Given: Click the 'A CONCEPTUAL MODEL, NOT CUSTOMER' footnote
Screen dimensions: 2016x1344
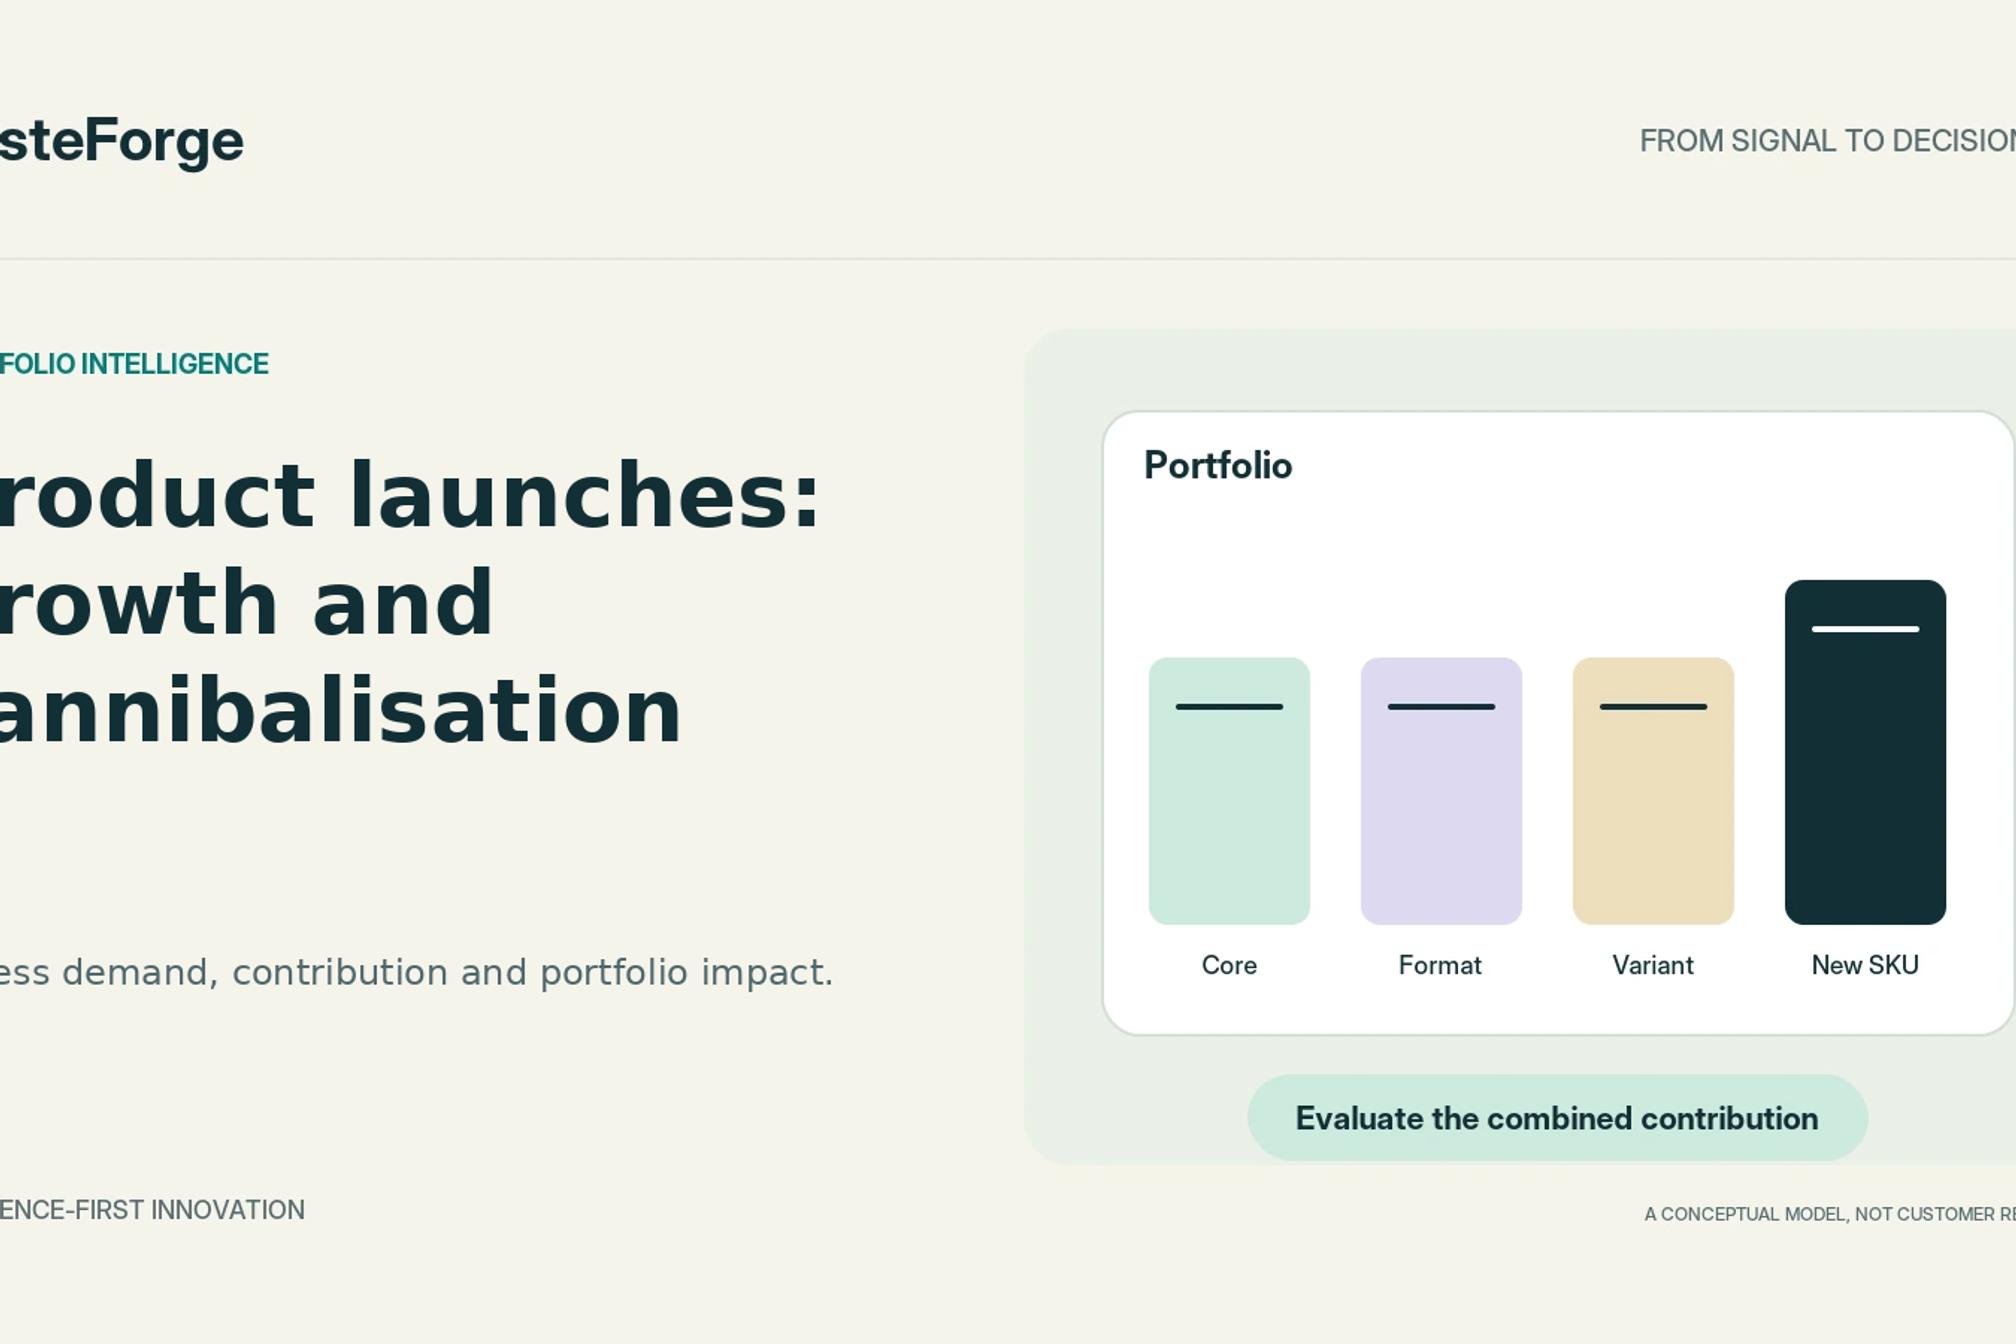Looking at the screenshot, I should click(x=1830, y=1214).
